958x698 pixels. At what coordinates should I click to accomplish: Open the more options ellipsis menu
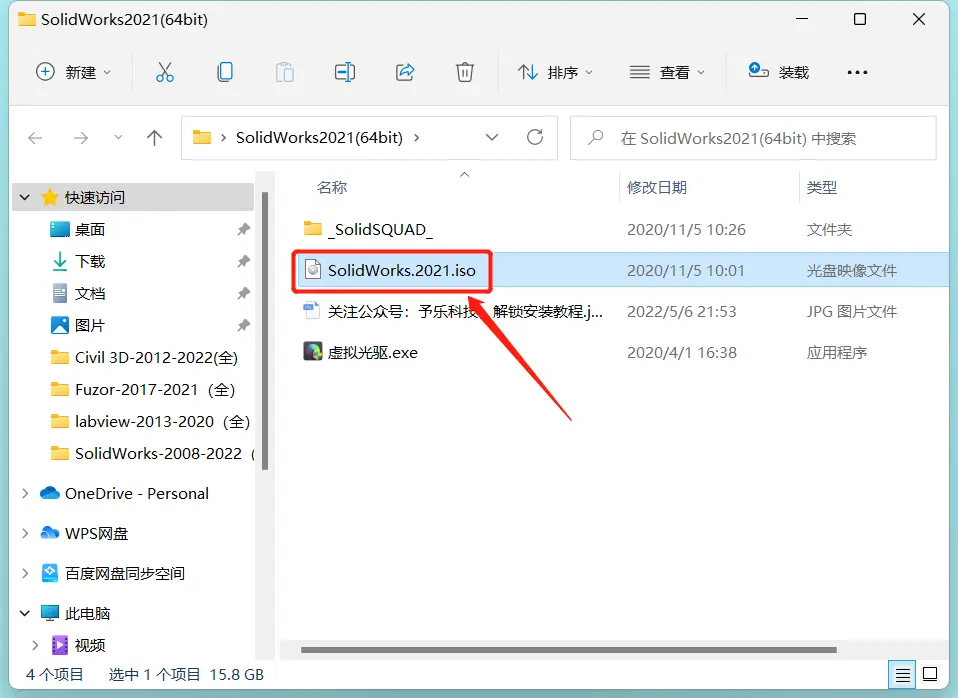857,72
